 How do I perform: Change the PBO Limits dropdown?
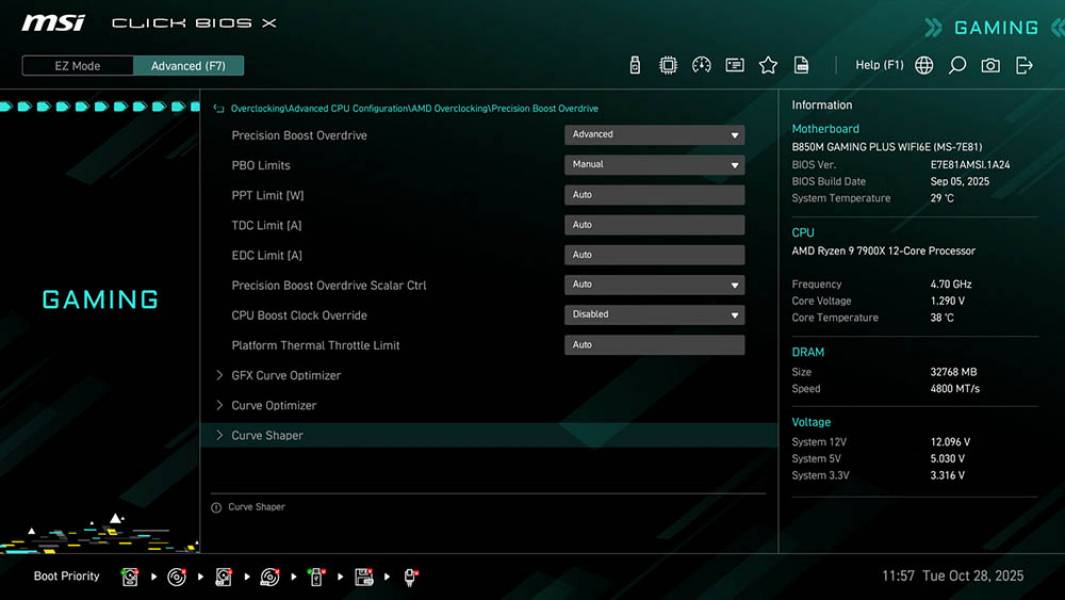click(654, 164)
